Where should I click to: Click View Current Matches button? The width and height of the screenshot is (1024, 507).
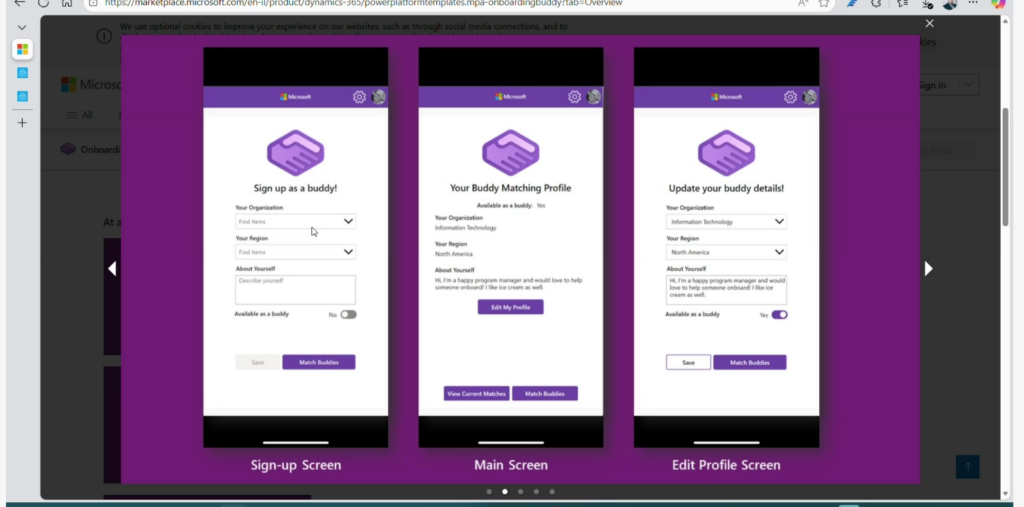(477, 393)
